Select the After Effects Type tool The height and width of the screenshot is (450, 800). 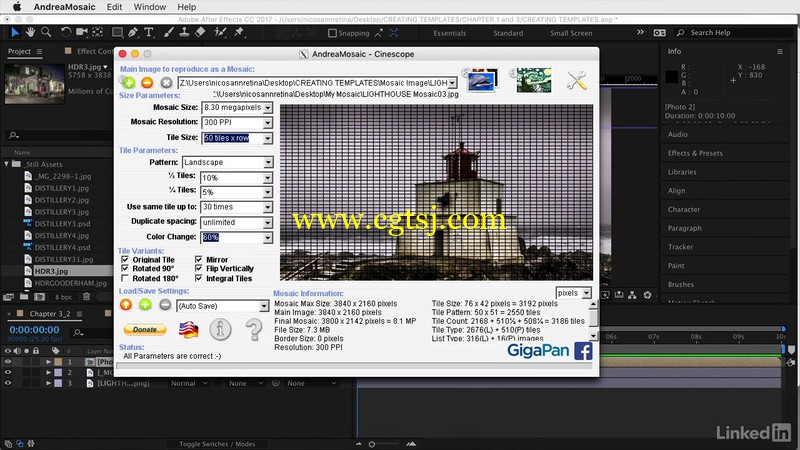149,32
